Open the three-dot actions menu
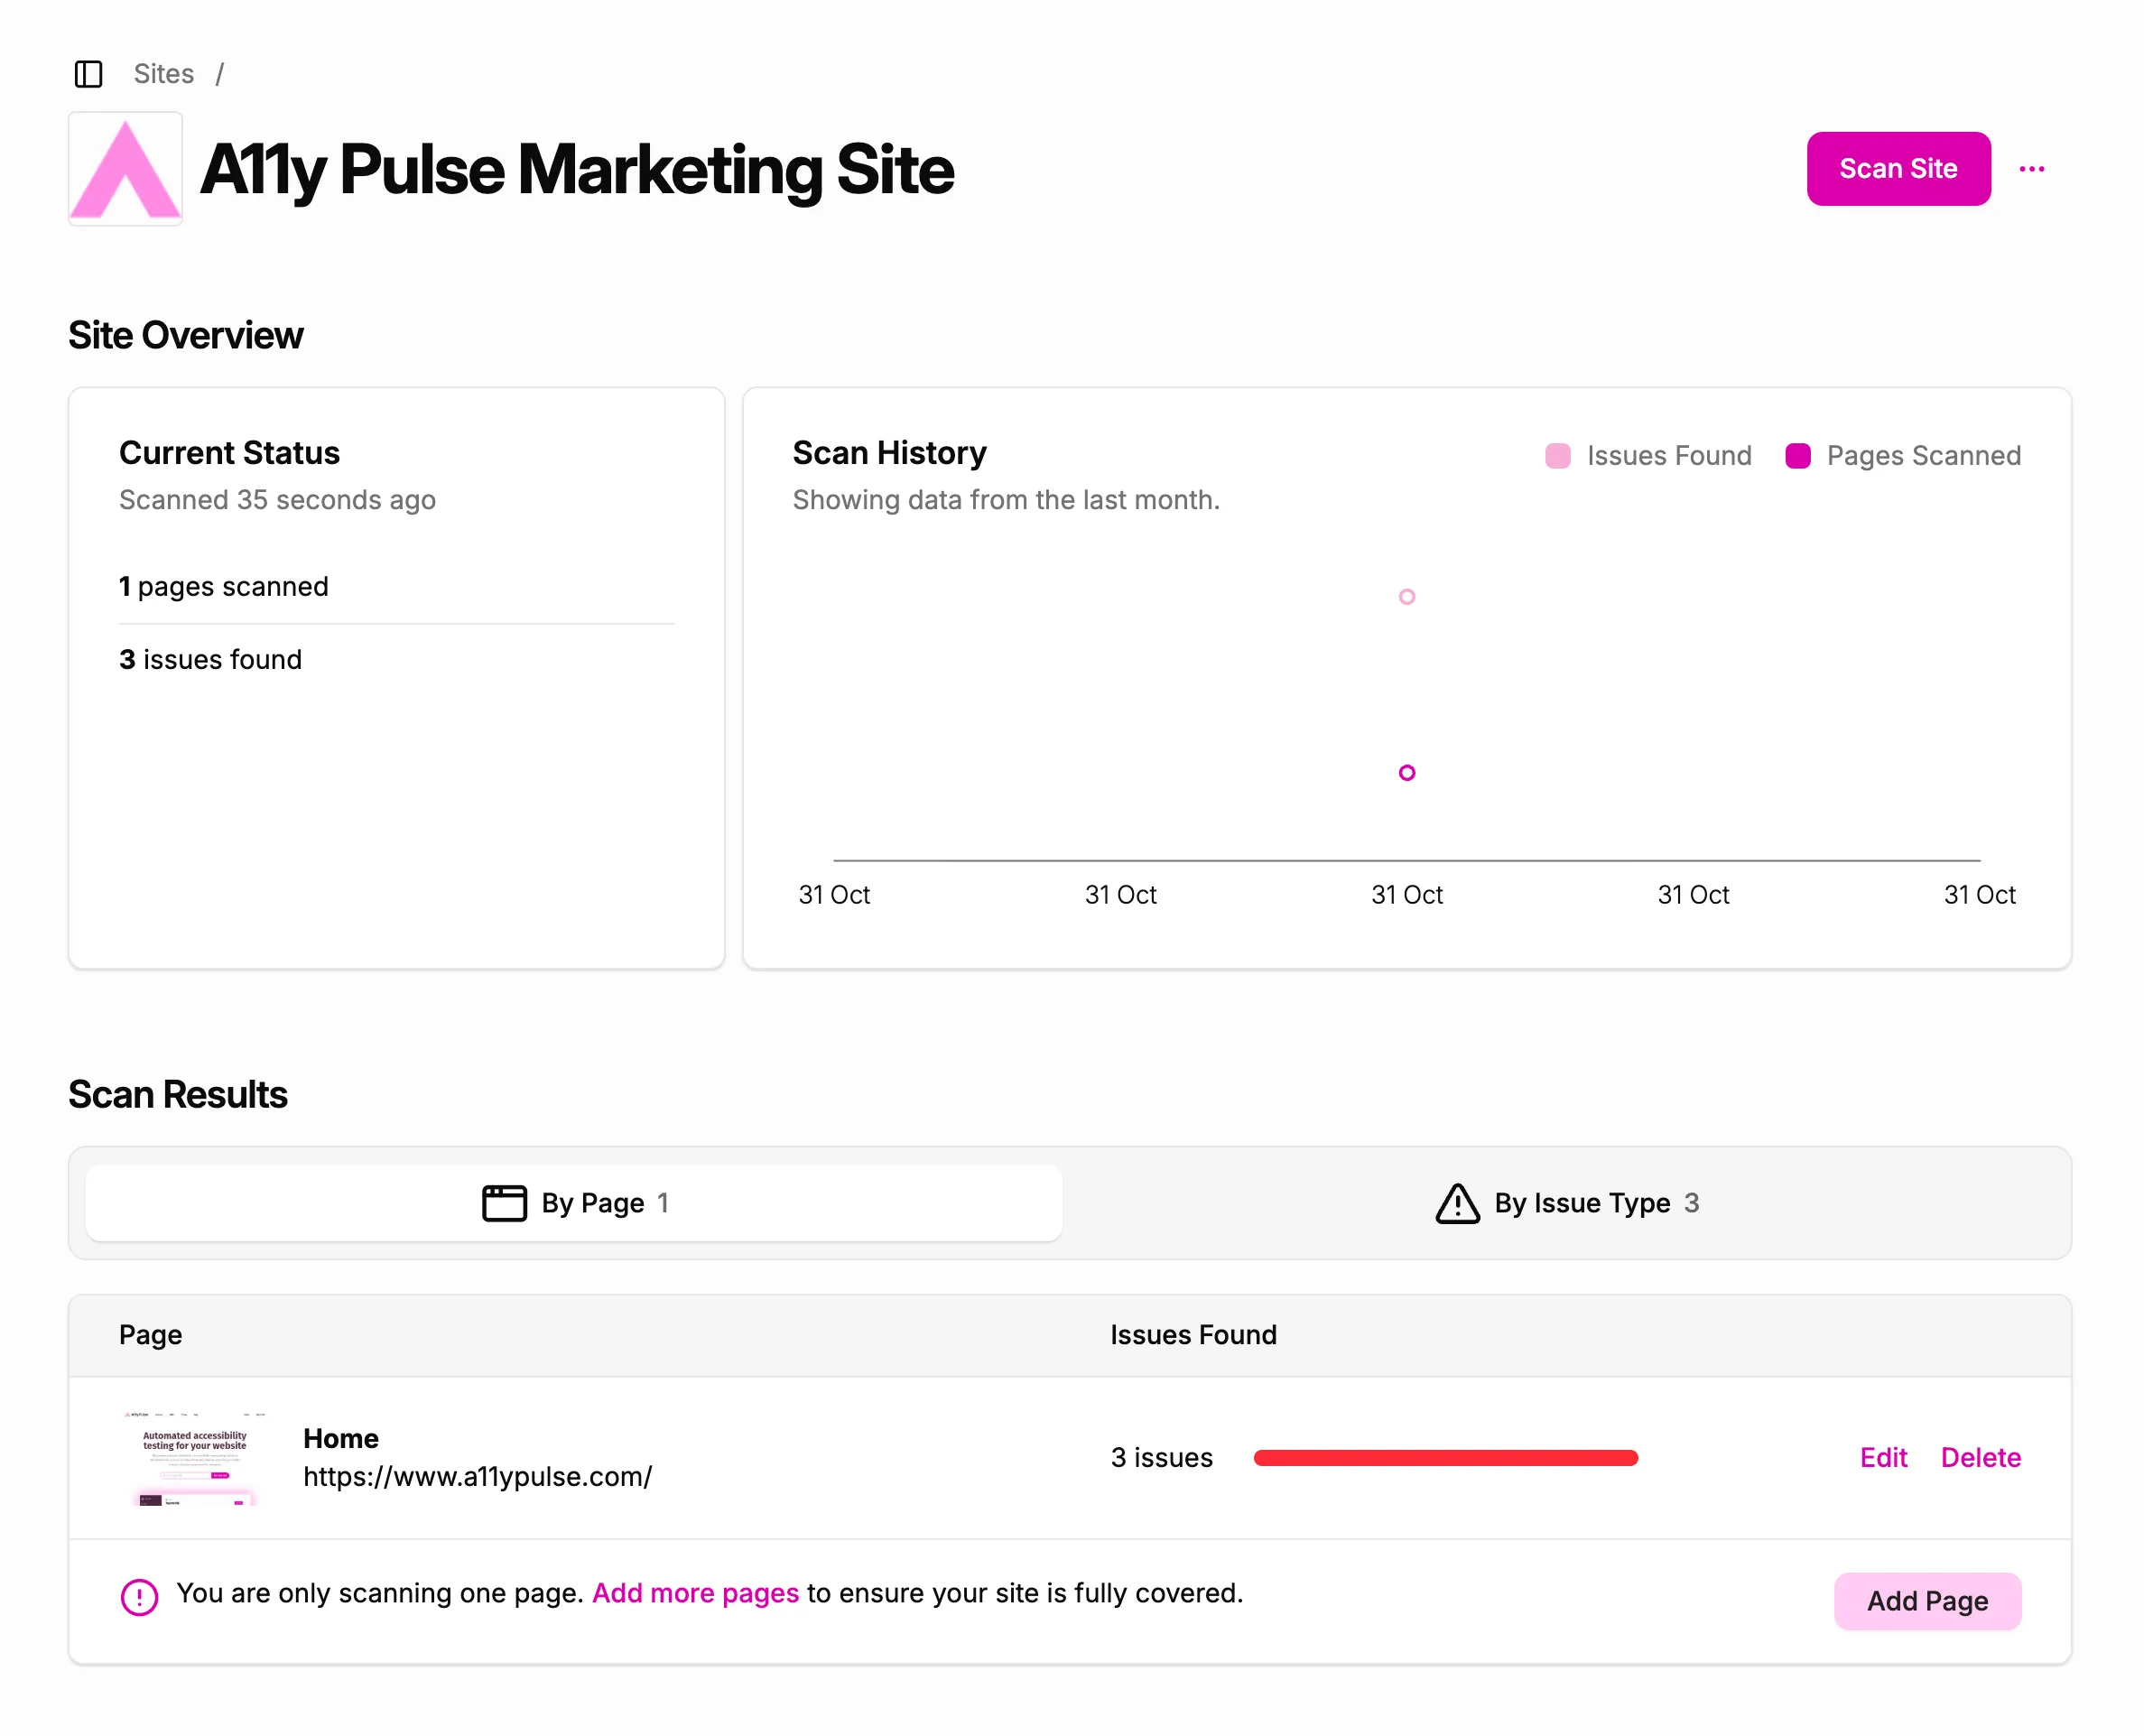The width and height of the screenshot is (2144, 1736). tap(2032, 168)
